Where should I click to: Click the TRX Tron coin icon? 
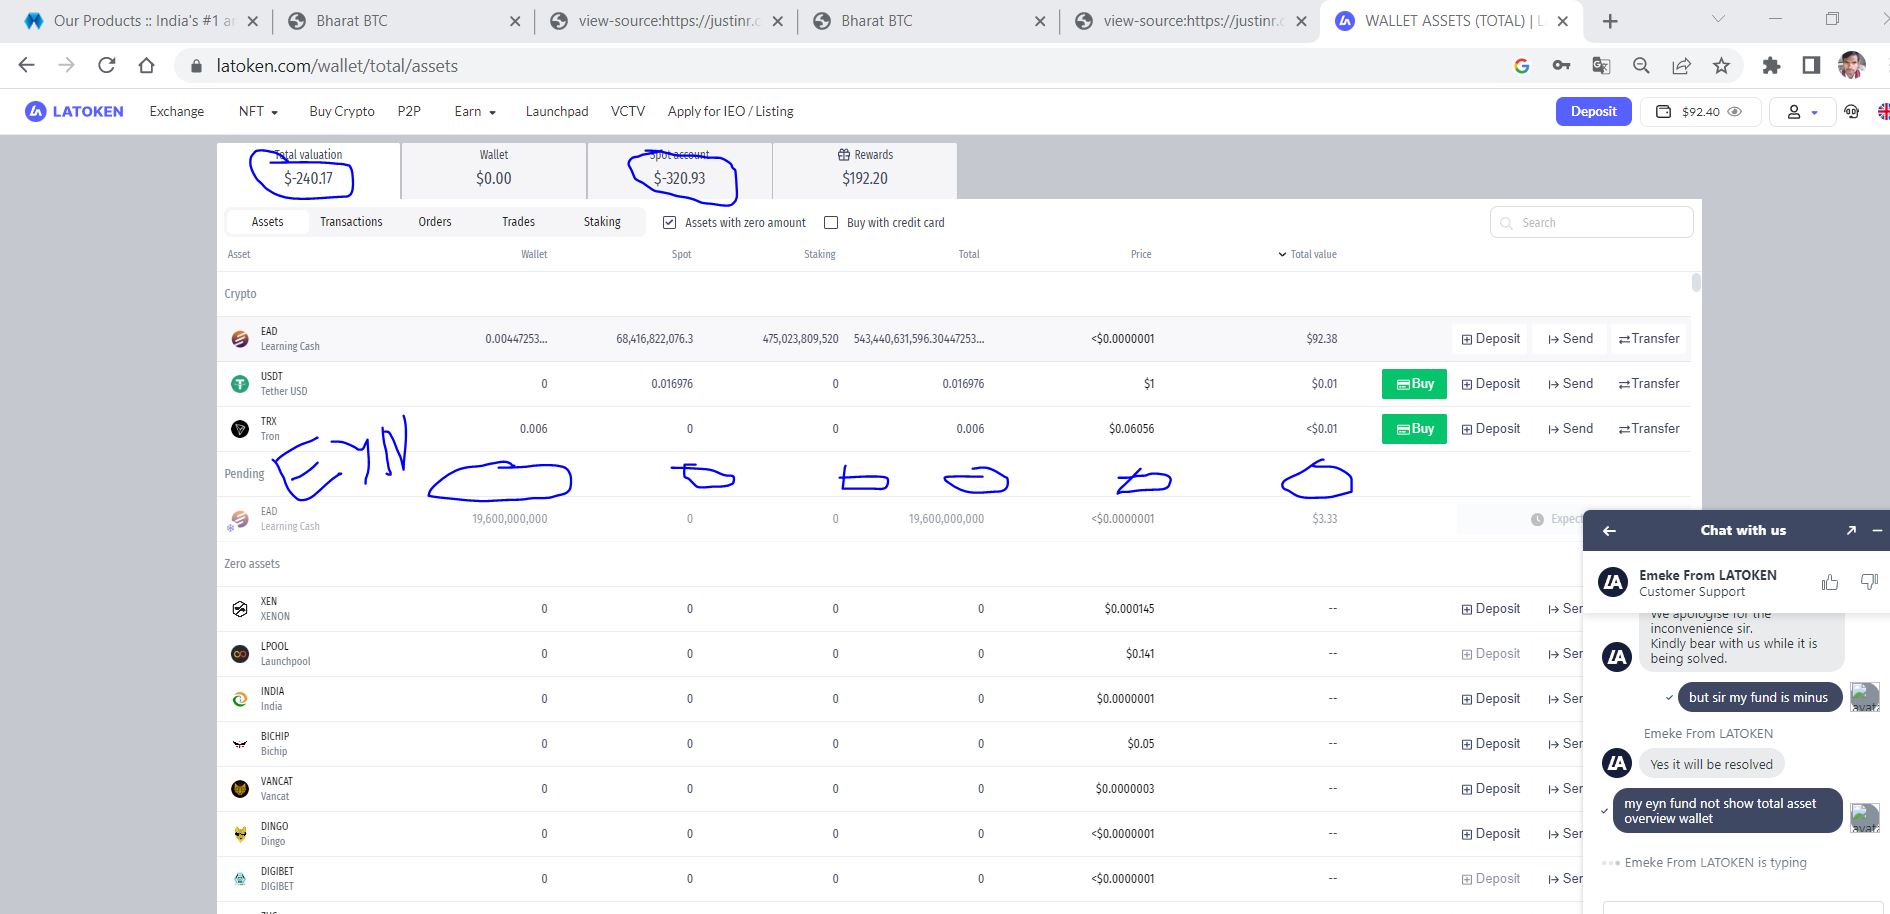pos(240,429)
